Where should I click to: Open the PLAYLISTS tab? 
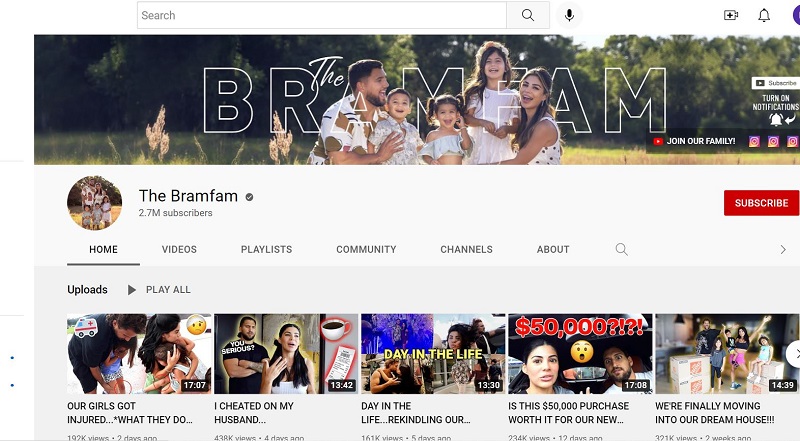pyautogui.click(x=266, y=250)
